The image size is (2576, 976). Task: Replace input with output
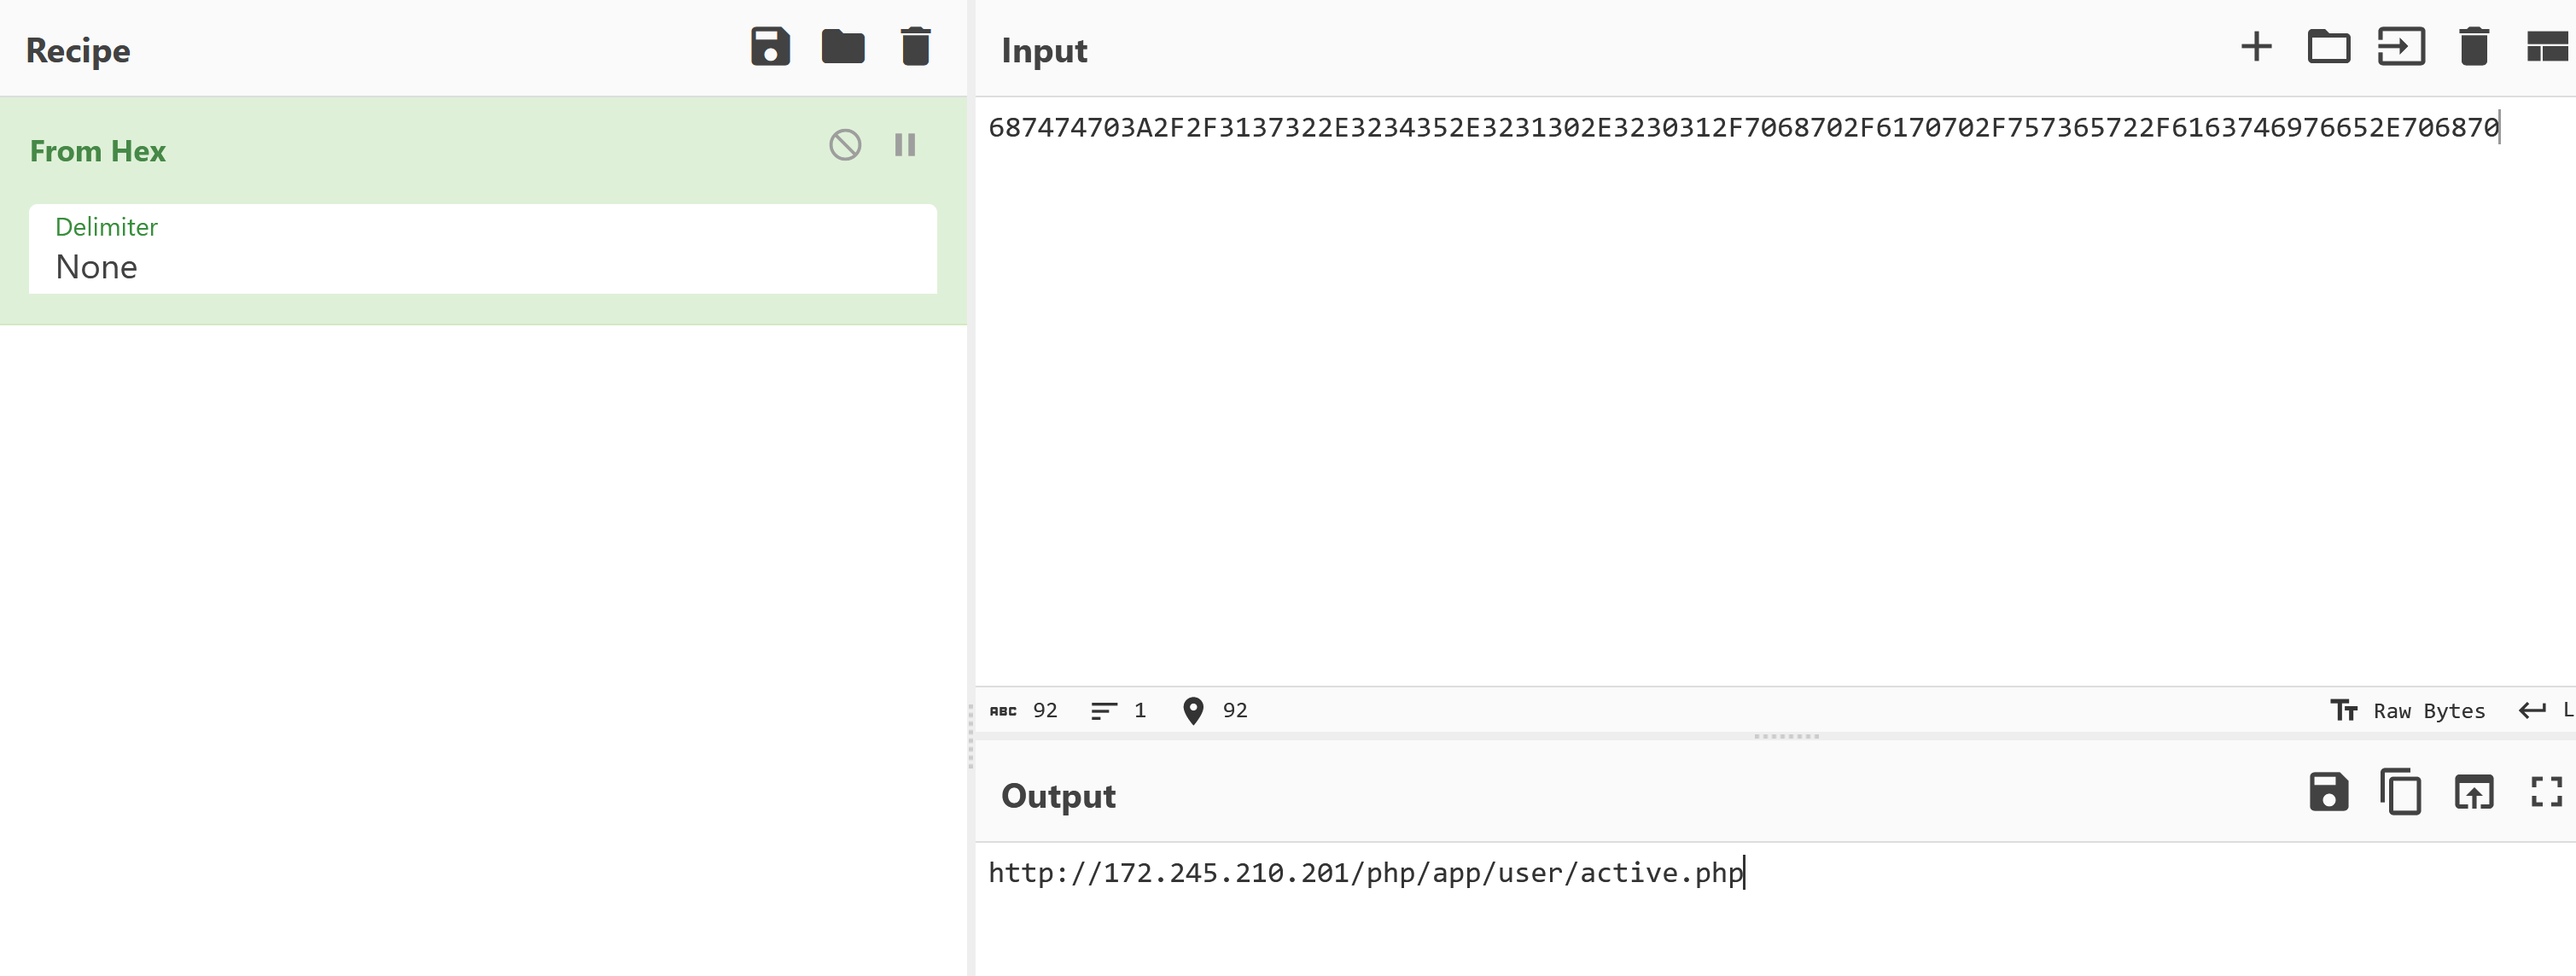tap(2473, 792)
